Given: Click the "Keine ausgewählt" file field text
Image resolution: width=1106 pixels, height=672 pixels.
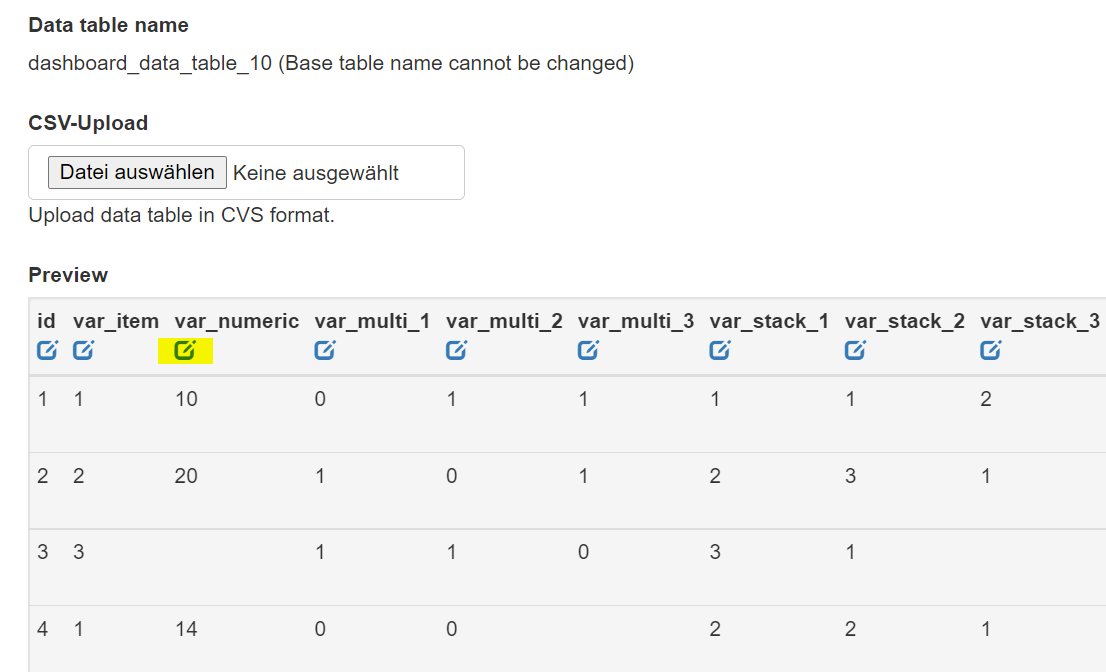Looking at the screenshot, I should (316, 173).
